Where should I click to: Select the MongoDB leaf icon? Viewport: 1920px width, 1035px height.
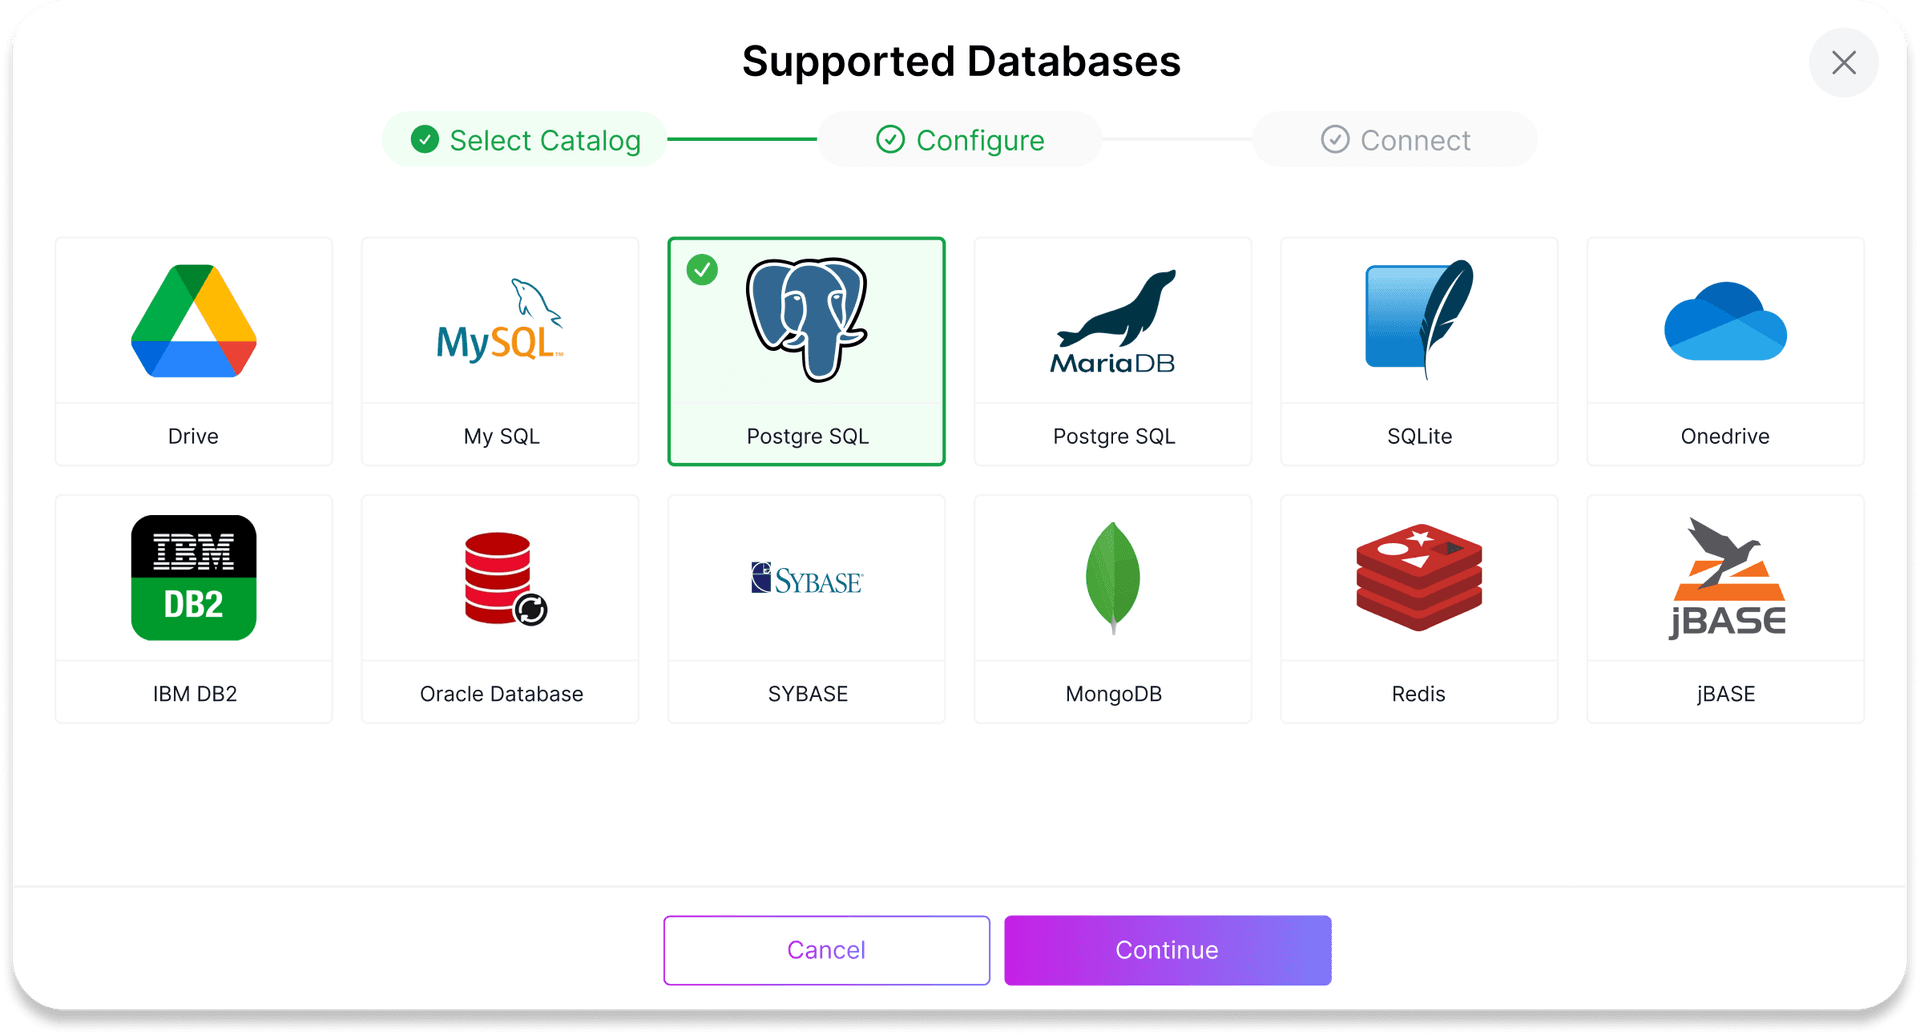pyautogui.click(x=1113, y=577)
